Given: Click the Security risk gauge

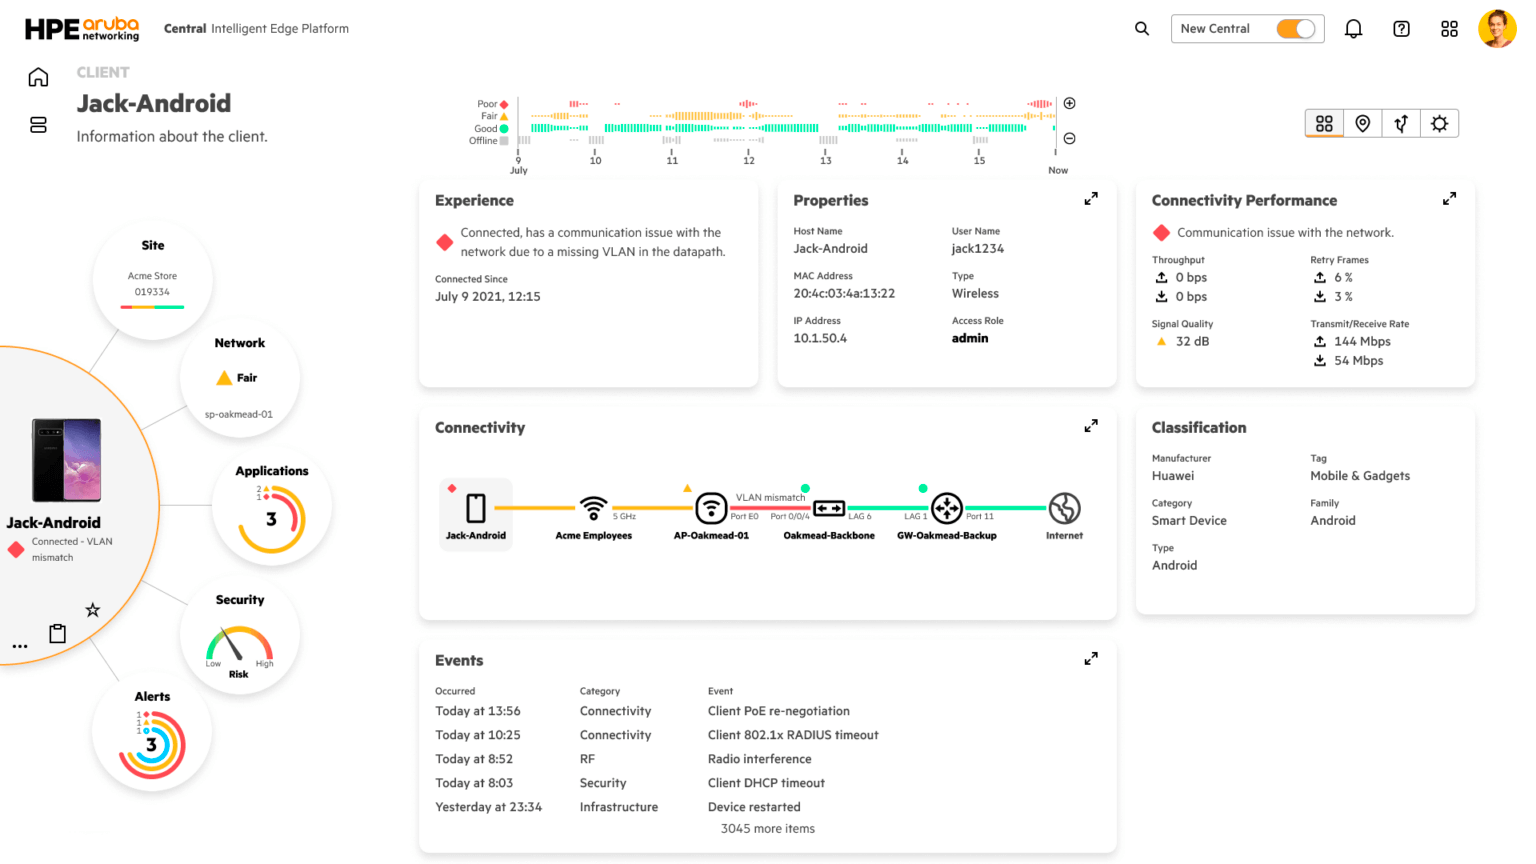Looking at the screenshot, I should click(x=239, y=644).
